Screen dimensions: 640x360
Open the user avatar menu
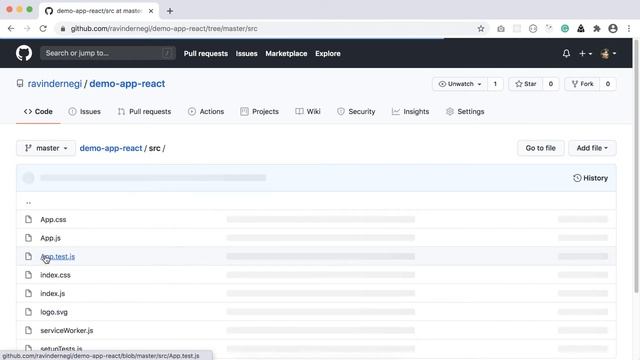(x=608, y=53)
